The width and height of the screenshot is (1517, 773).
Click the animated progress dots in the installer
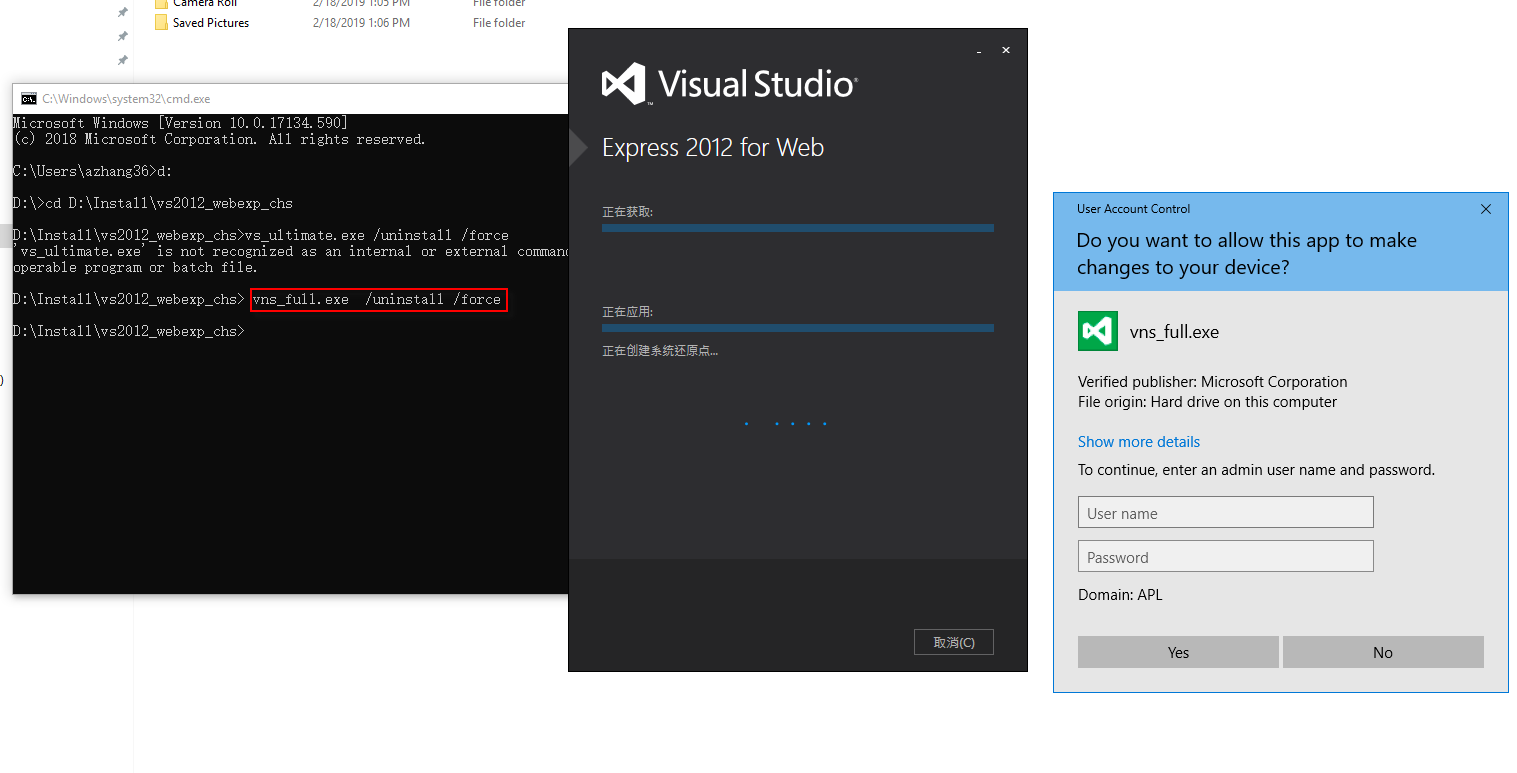click(x=785, y=423)
